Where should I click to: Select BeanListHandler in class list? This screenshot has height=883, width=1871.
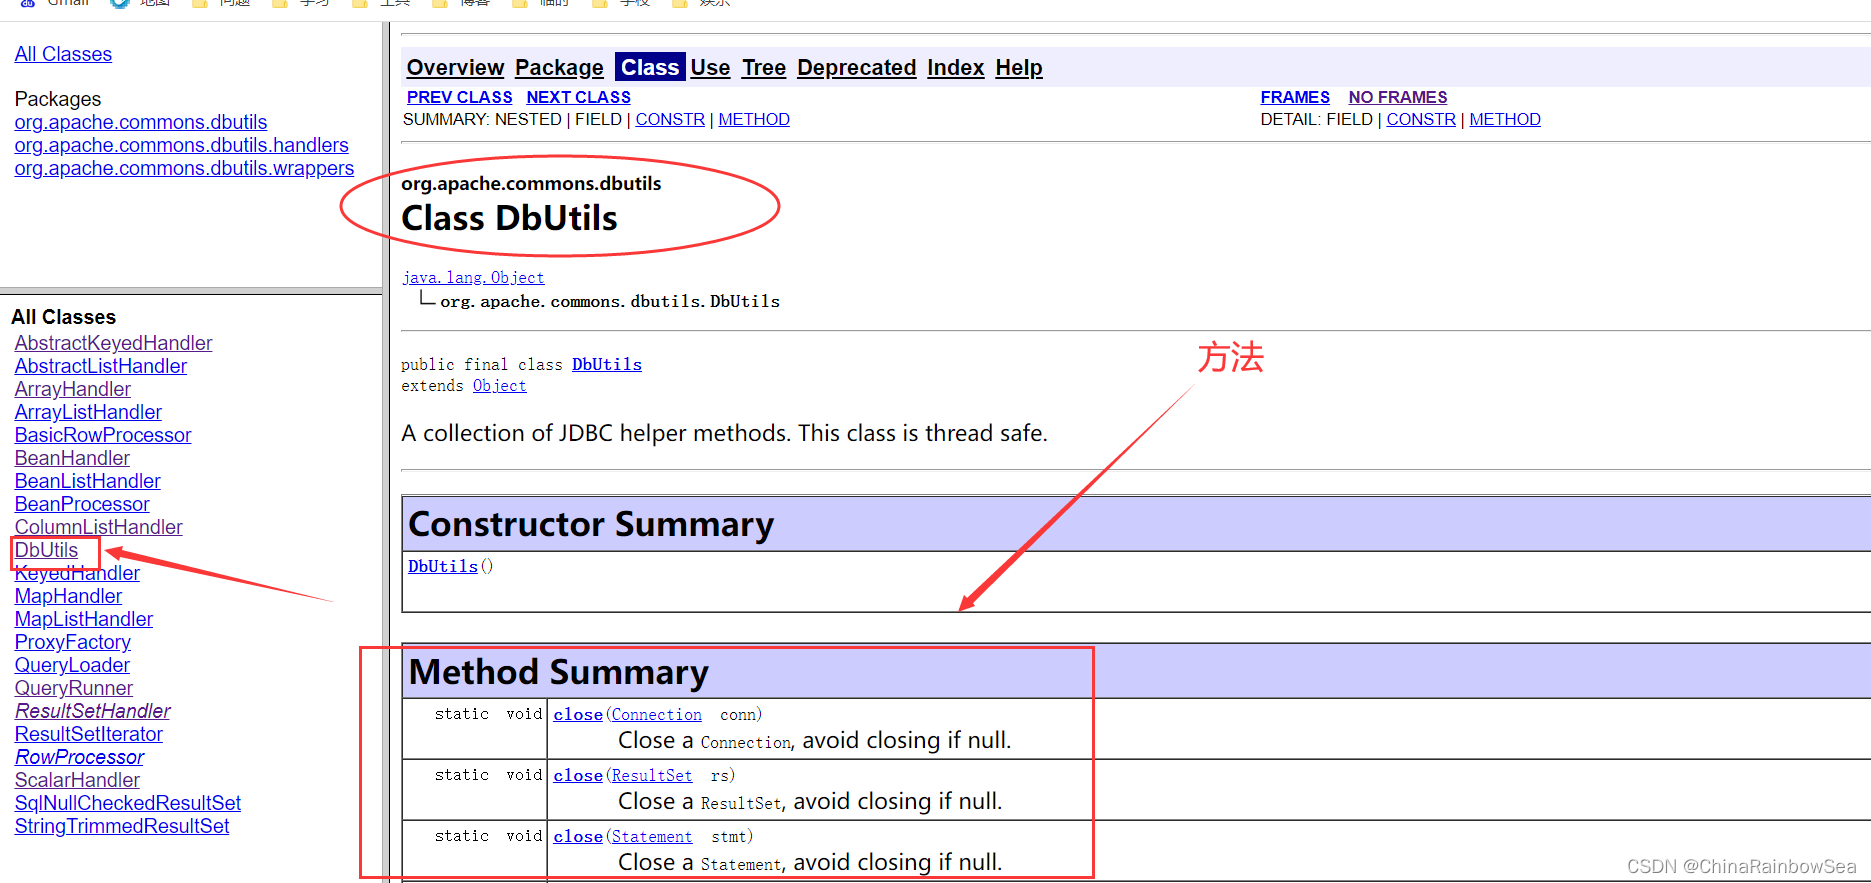coord(87,481)
